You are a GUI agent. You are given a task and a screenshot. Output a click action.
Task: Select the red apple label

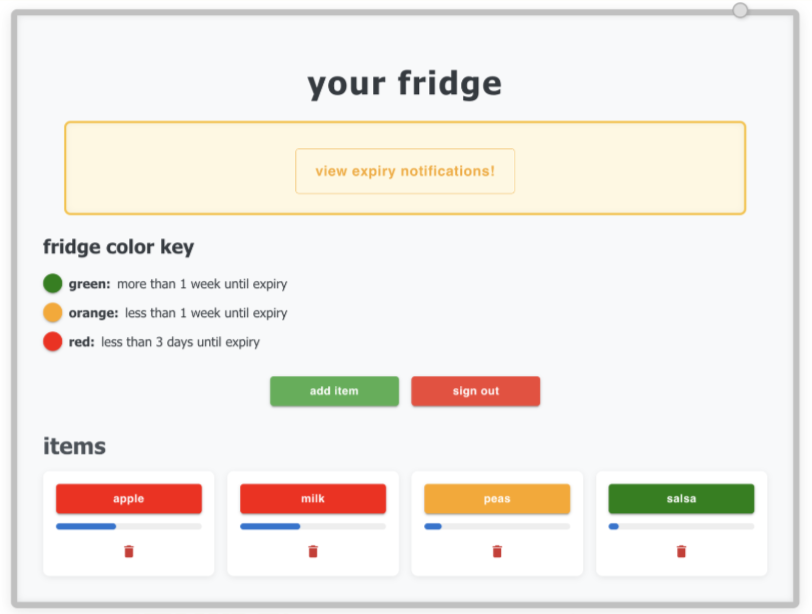click(x=129, y=499)
